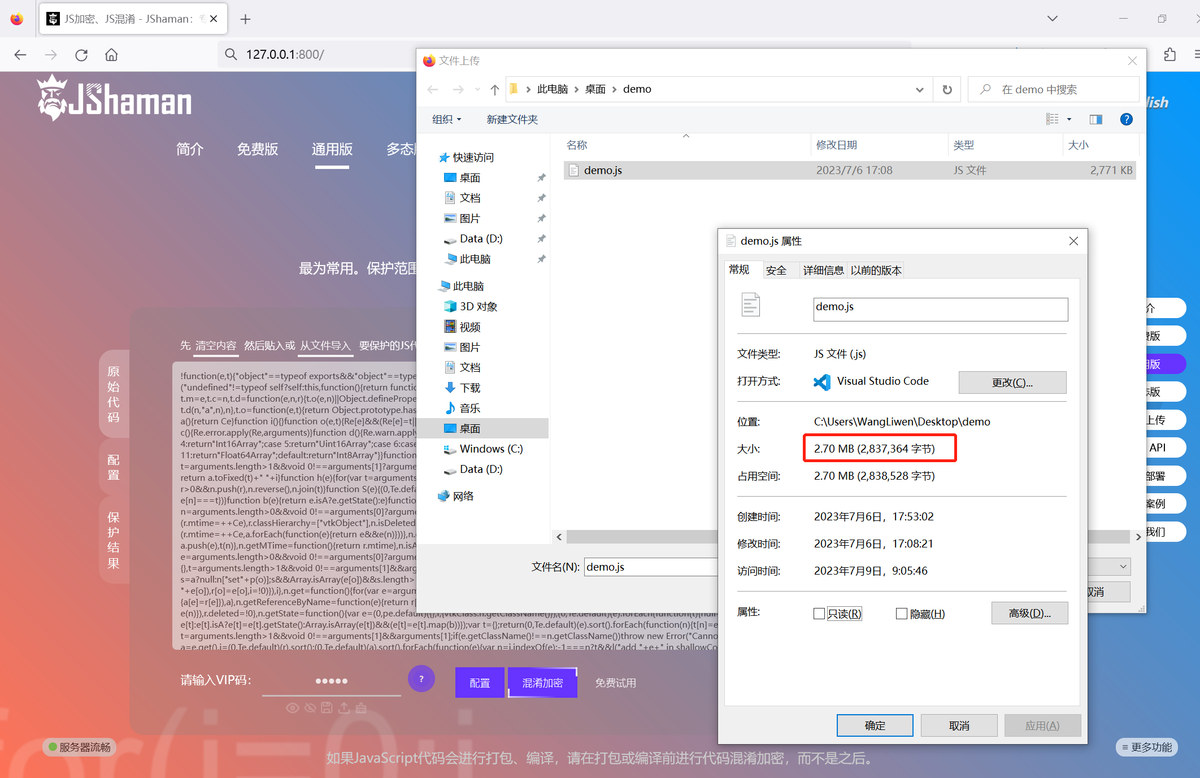This screenshot has width=1200, height=778.
Task: Select 网络 in navigation tree
Action: tap(456, 496)
